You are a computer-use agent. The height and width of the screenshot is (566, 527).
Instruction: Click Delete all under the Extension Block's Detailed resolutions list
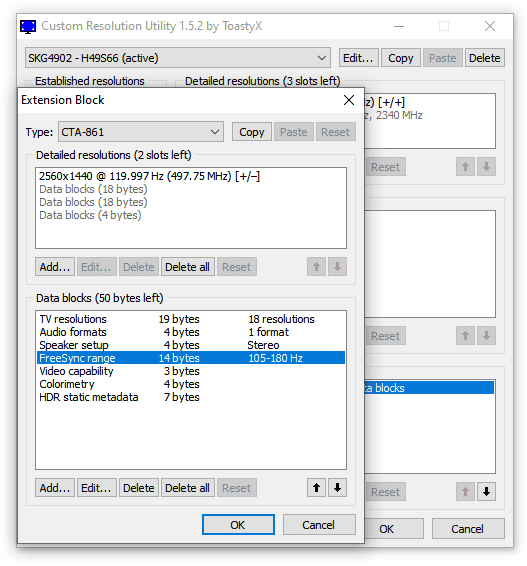[188, 267]
